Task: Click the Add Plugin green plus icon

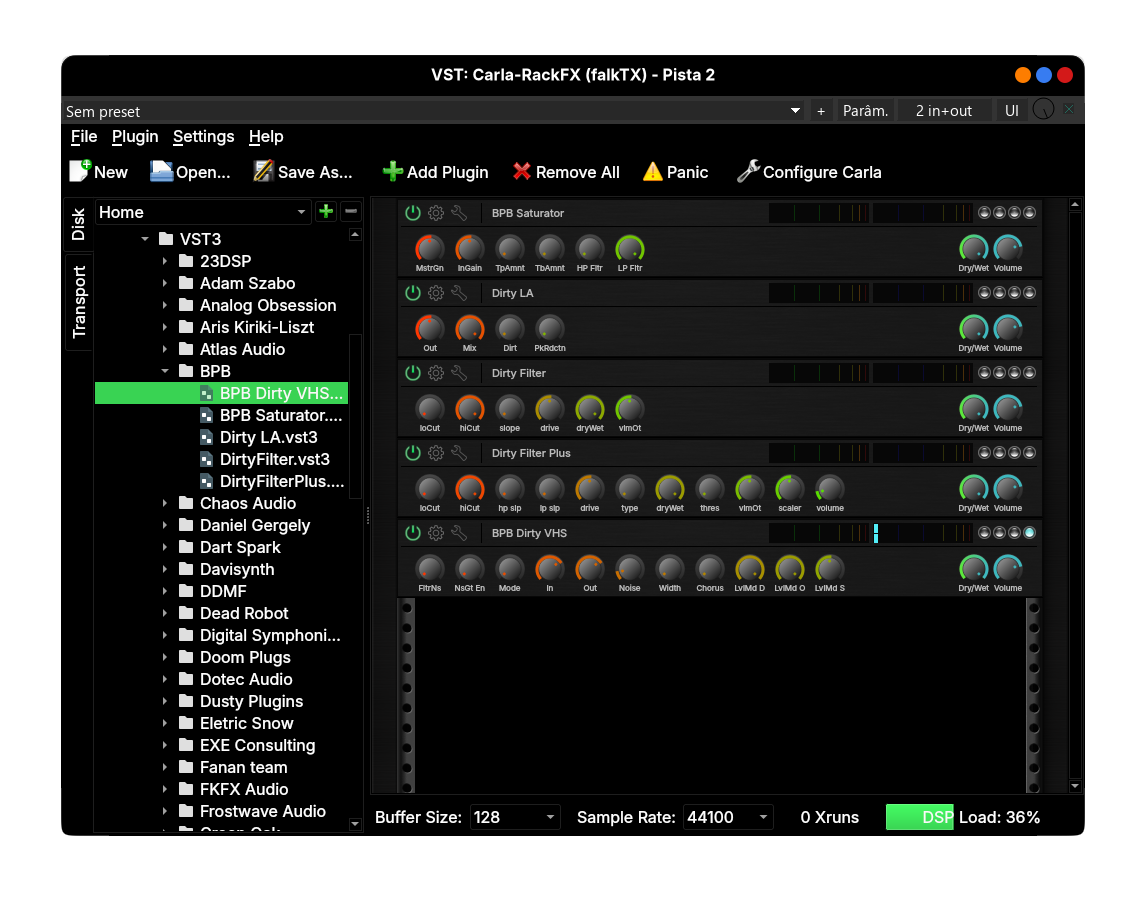Action: [393, 172]
